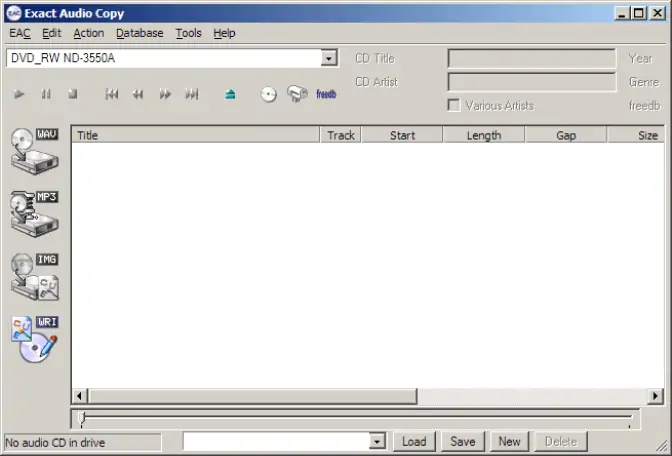Open the Tools menu
The image size is (672, 456).
click(189, 33)
